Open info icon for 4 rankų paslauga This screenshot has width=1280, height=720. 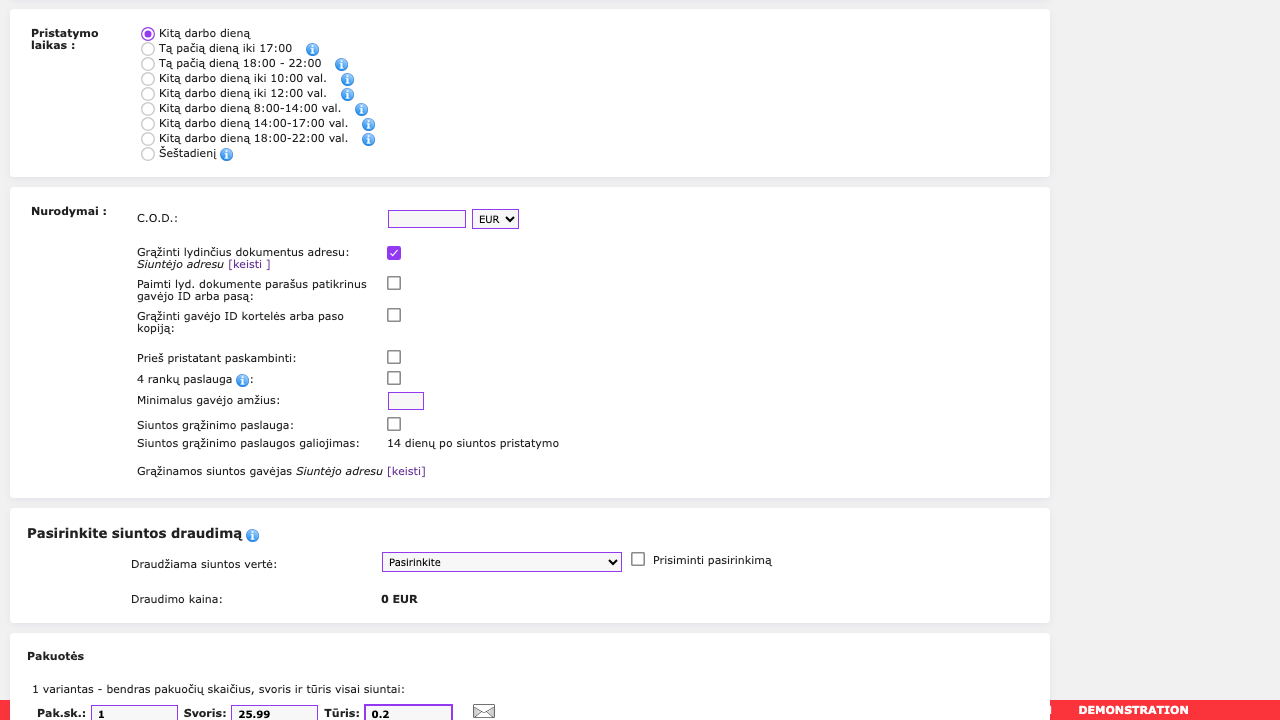click(242, 380)
